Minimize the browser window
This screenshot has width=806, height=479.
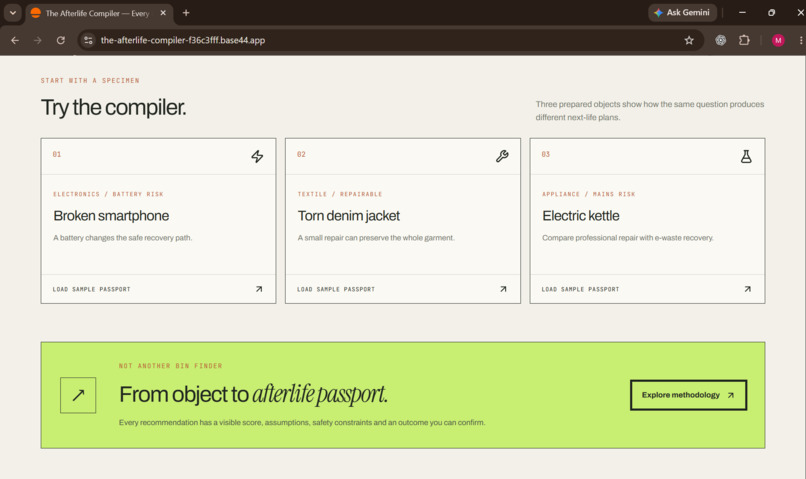[742, 13]
